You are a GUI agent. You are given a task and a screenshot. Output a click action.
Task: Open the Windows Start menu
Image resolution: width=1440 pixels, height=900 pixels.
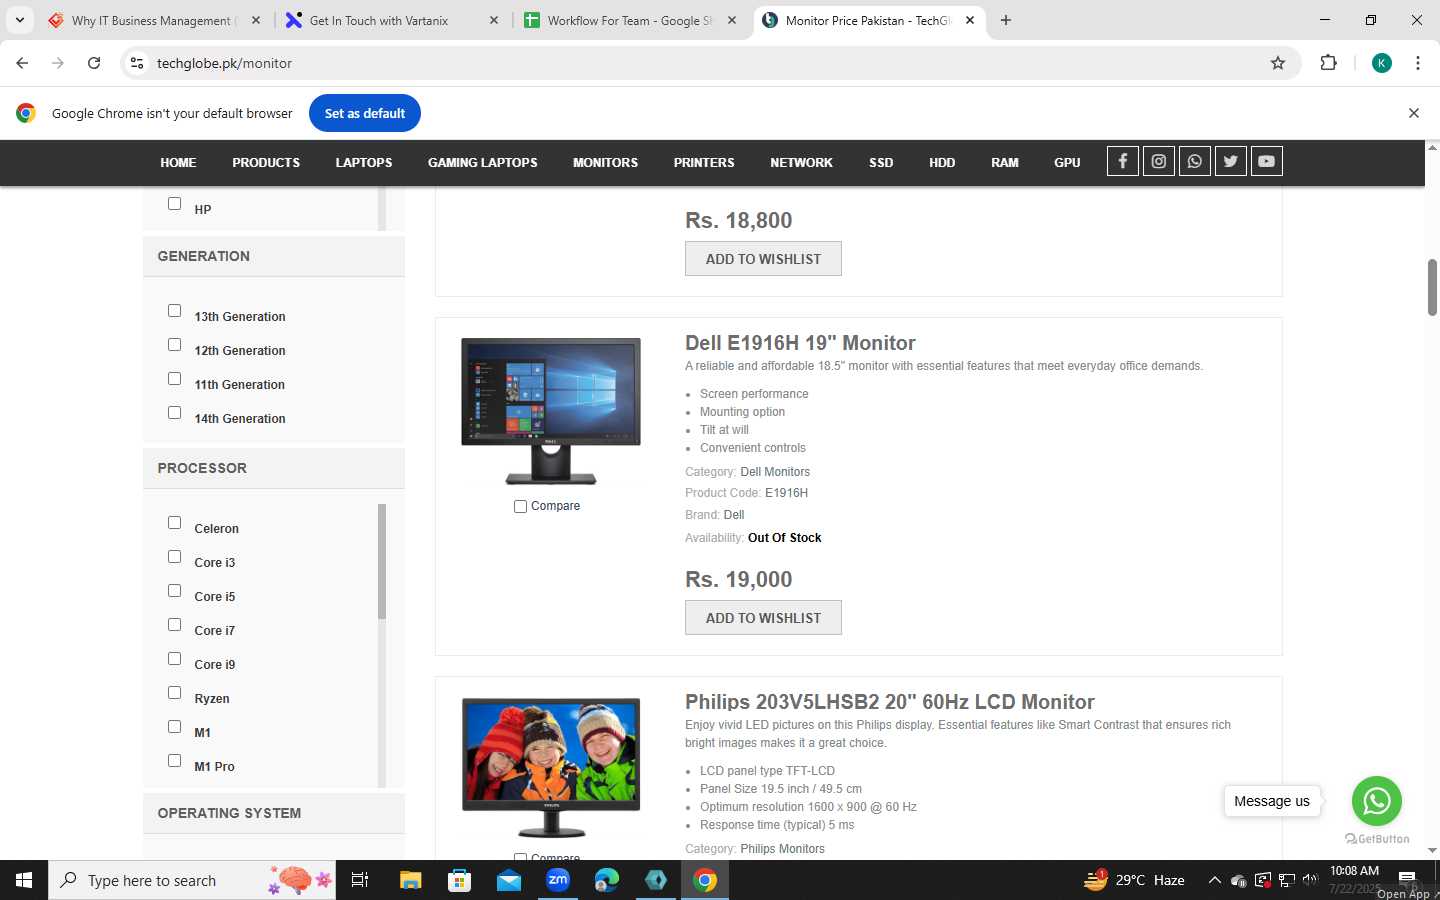(x=24, y=880)
